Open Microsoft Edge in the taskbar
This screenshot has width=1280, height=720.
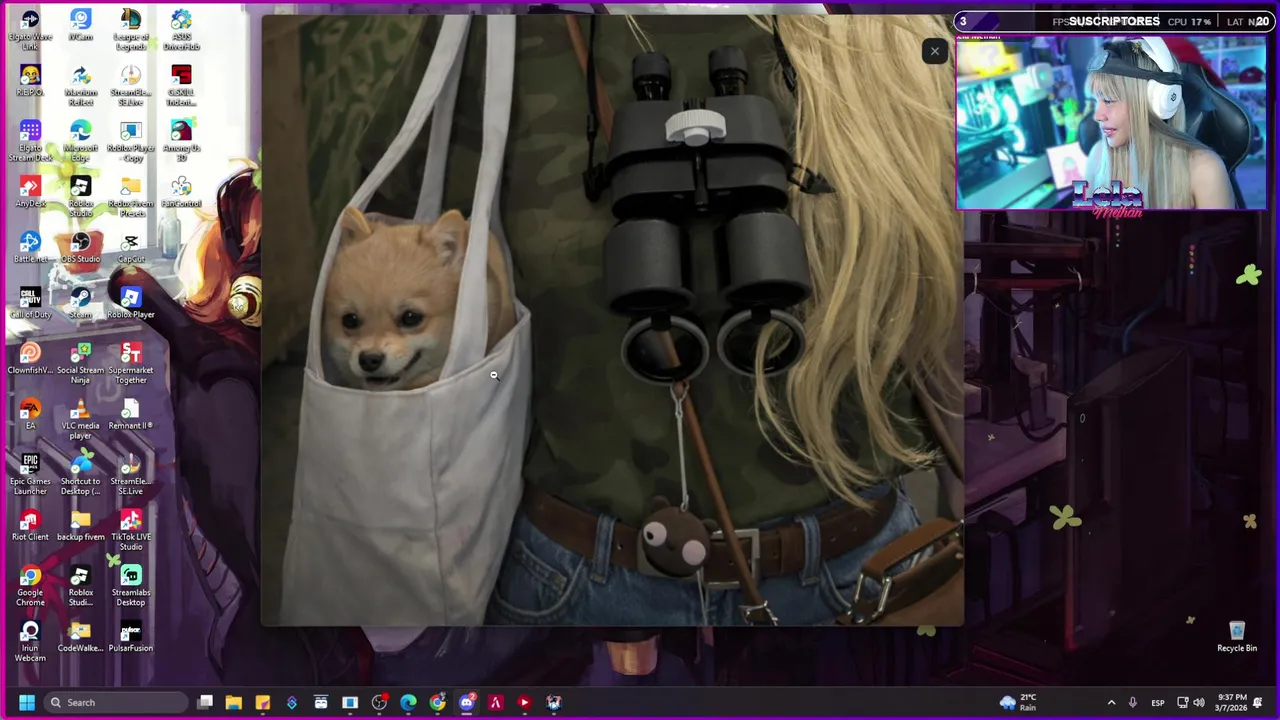(409, 702)
